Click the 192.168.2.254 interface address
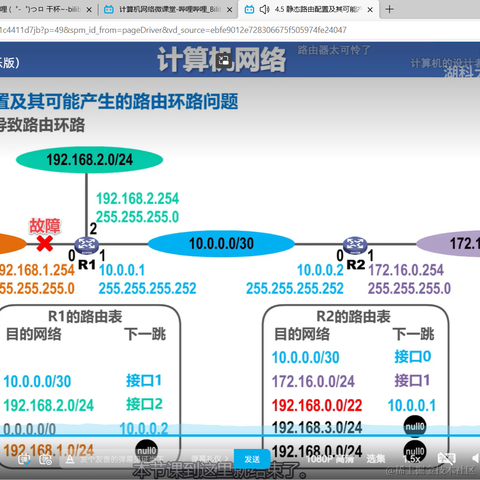The image size is (480, 480). 137,198
